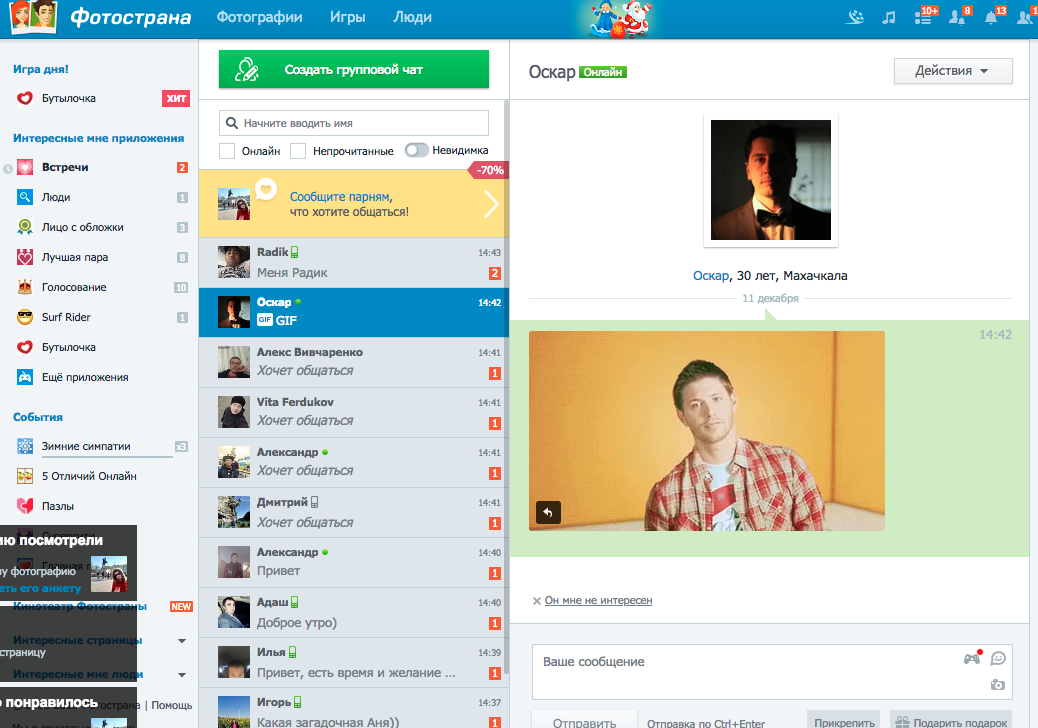Open Оскар profile name link

(710, 276)
